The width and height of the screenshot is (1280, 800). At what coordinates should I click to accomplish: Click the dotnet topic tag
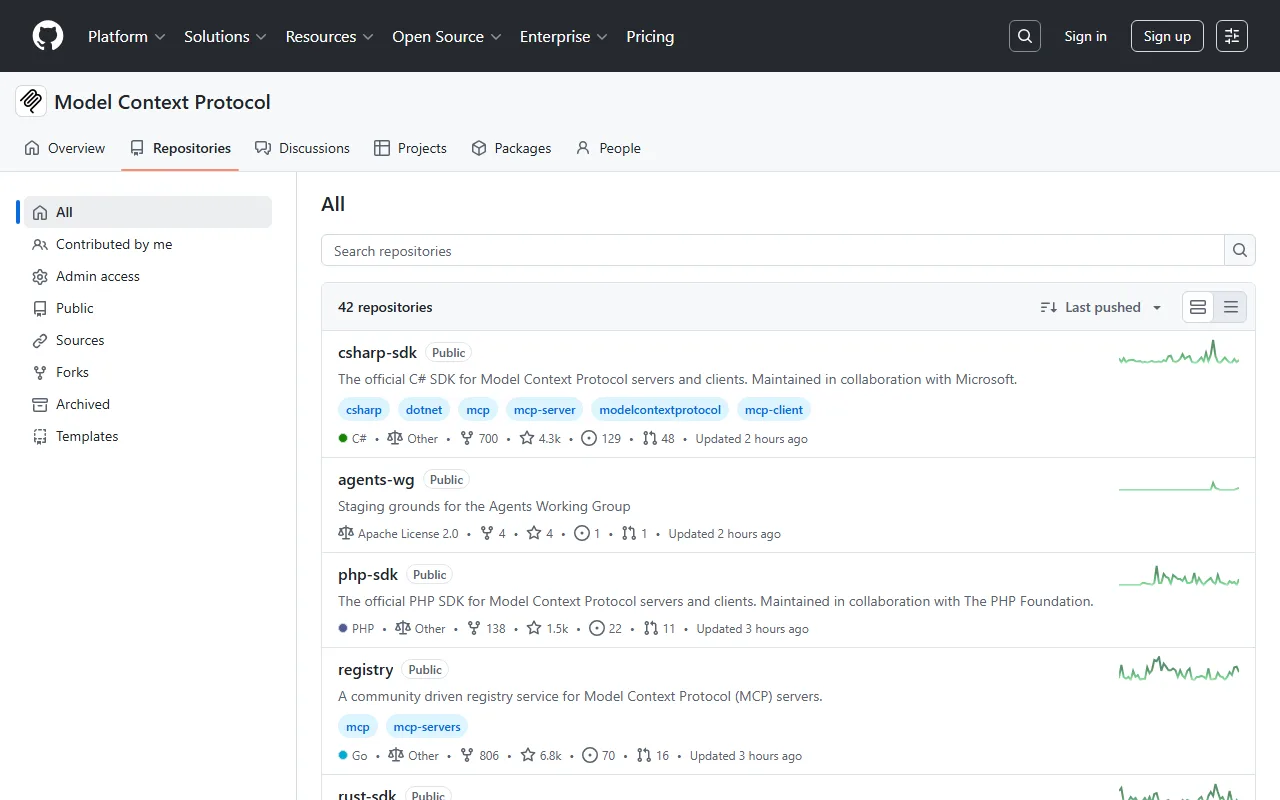tap(424, 409)
